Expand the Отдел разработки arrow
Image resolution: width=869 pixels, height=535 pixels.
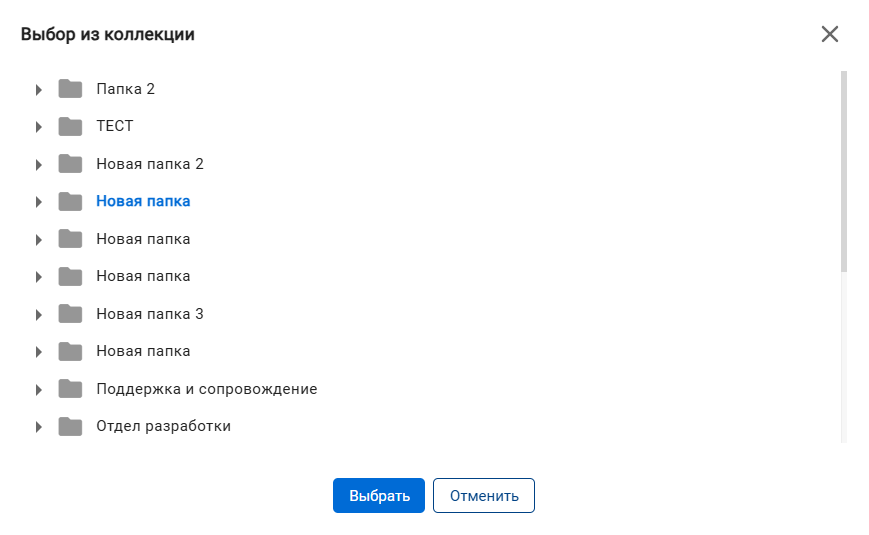[x=38, y=427]
